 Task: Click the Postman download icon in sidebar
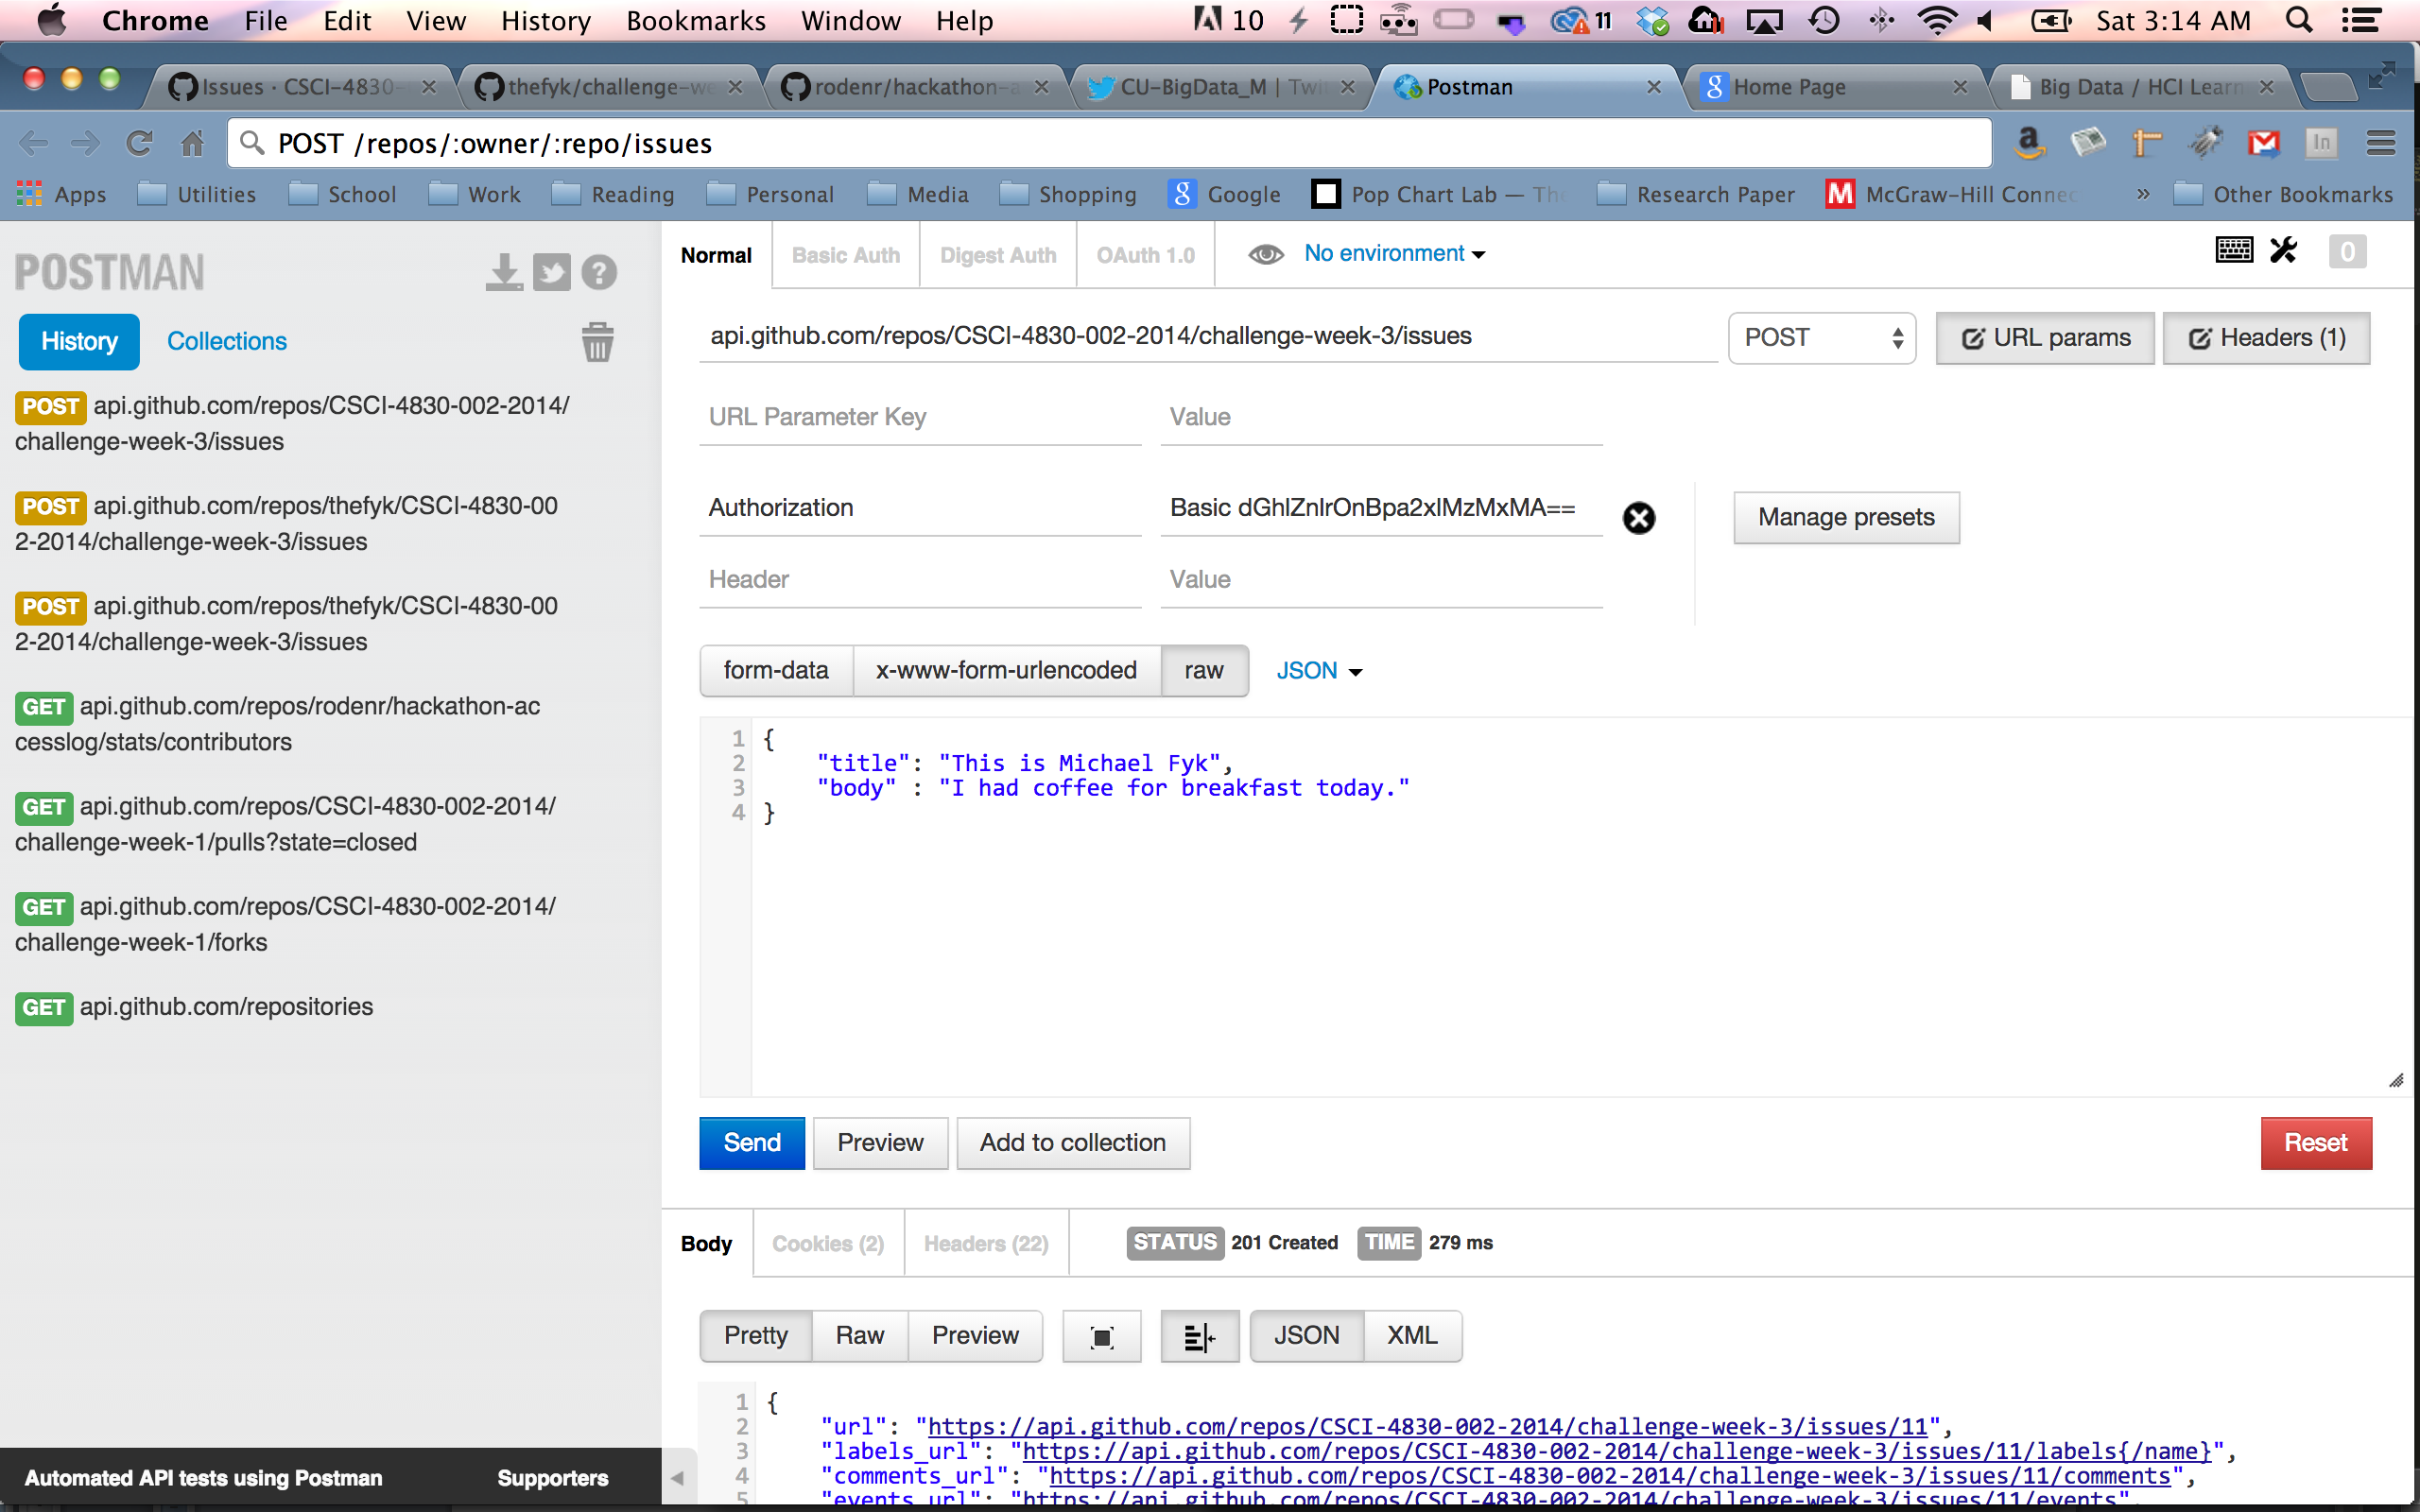coord(504,272)
